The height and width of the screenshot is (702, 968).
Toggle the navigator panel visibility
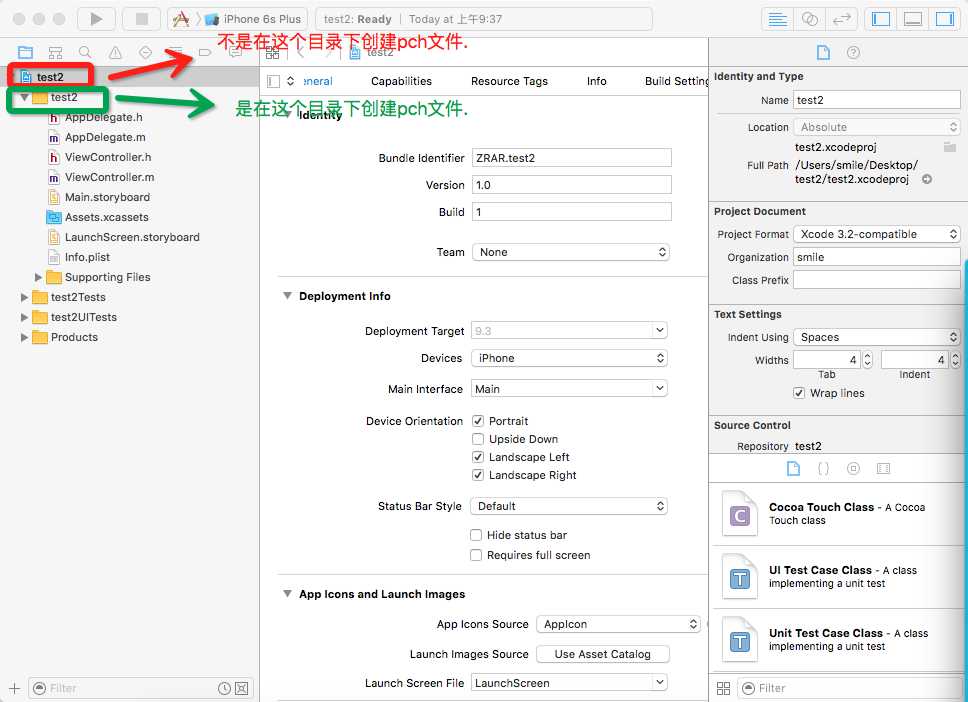point(880,19)
